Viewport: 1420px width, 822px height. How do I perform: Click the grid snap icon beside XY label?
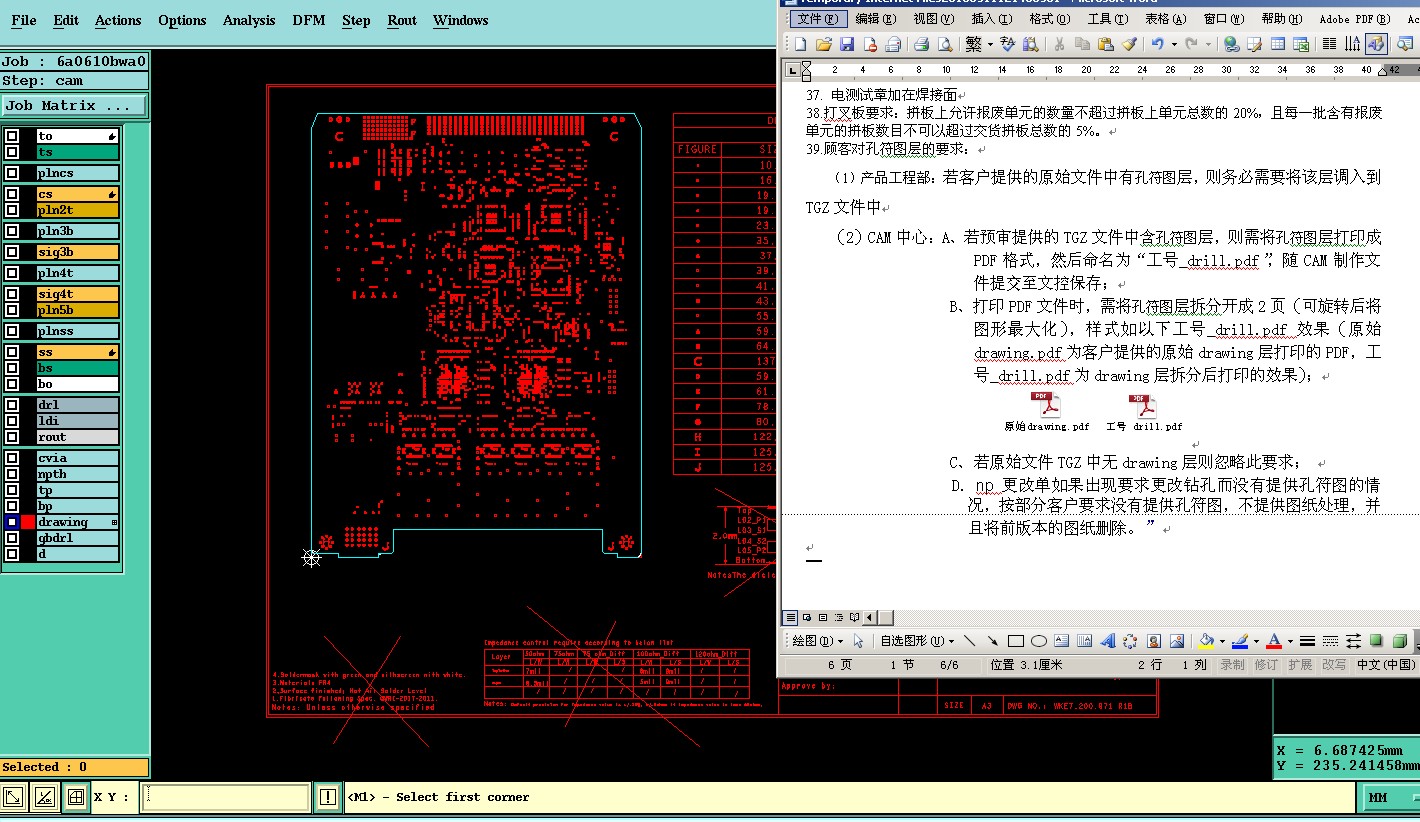tap(75, 797)
